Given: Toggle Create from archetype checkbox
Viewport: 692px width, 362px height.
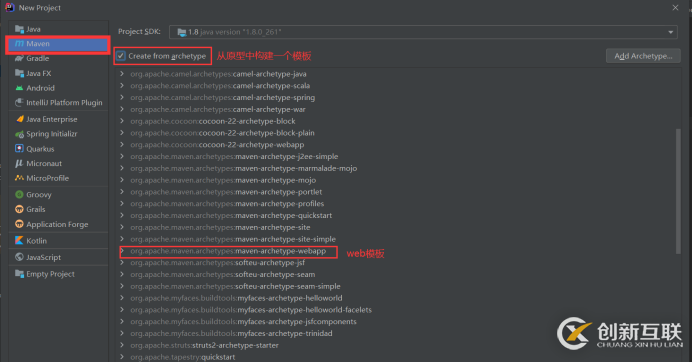Looking at the screenshot, I should 120,56.
